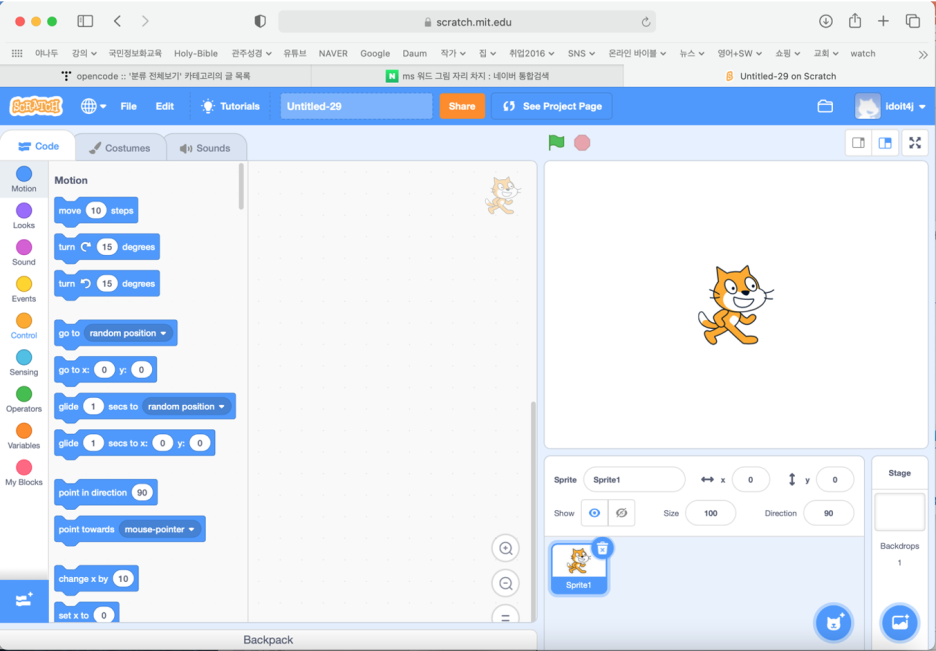Expand the 강의 bookmarks folder
936x651 pixels.
click(84, 53)
